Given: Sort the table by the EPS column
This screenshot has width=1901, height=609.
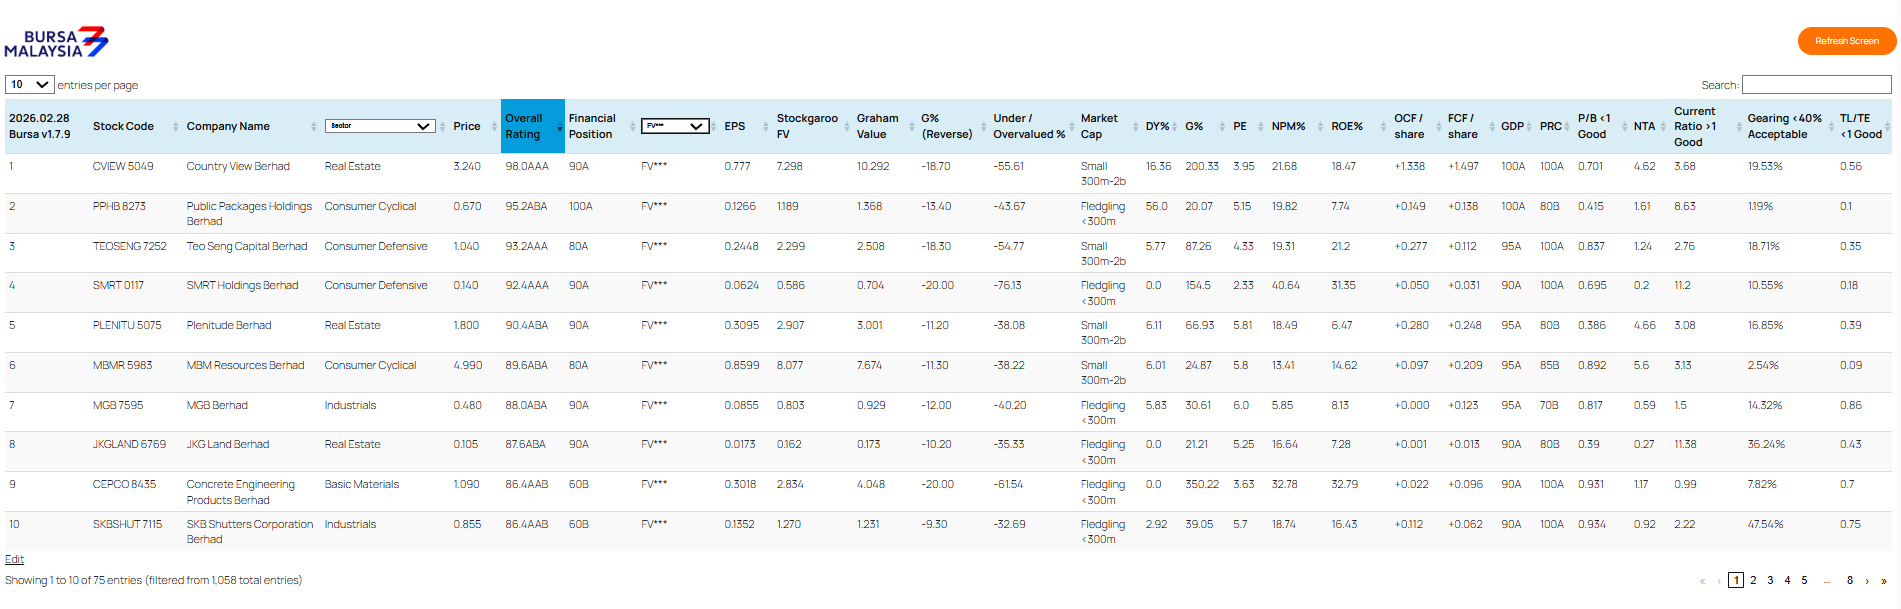Looking at the screenshot, I should [735, 126].
